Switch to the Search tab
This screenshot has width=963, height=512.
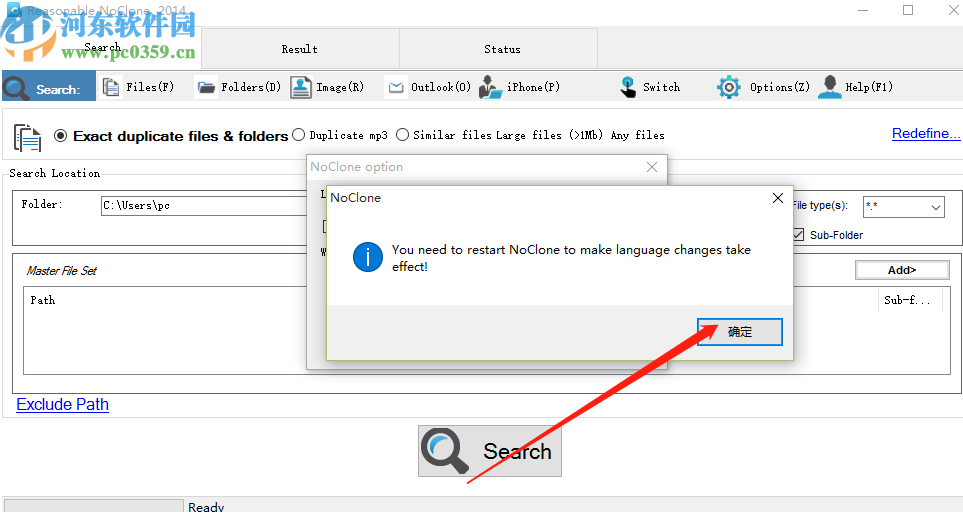[102, 47]
